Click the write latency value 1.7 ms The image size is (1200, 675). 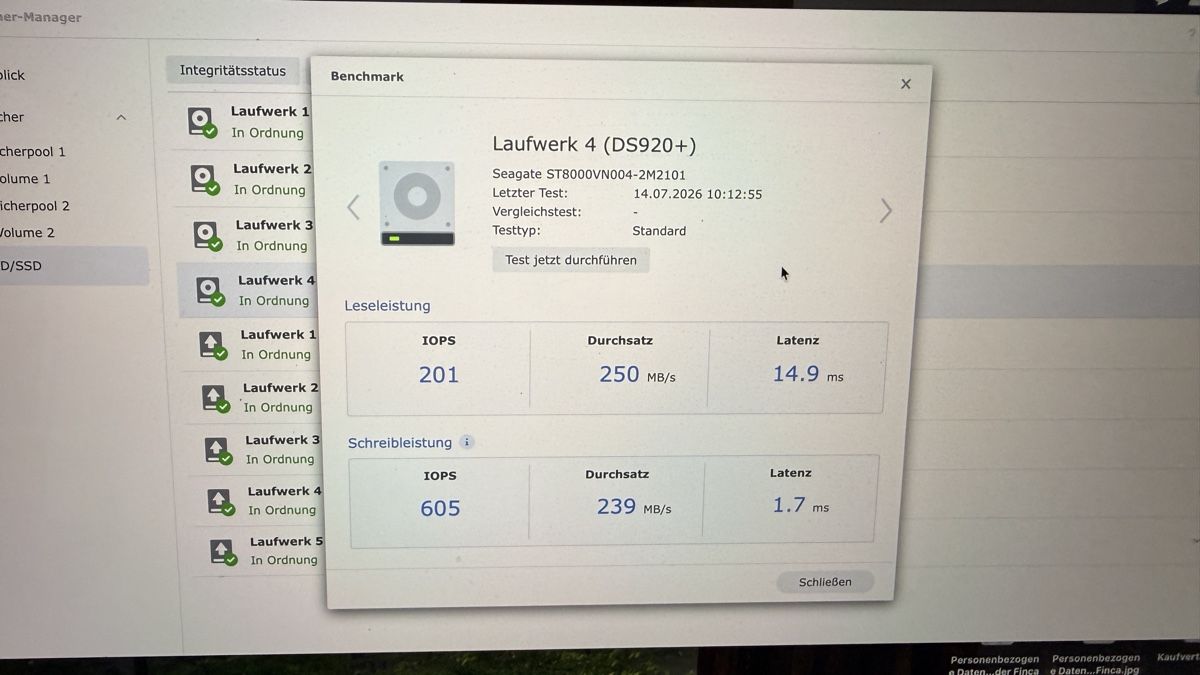point(800,505)
